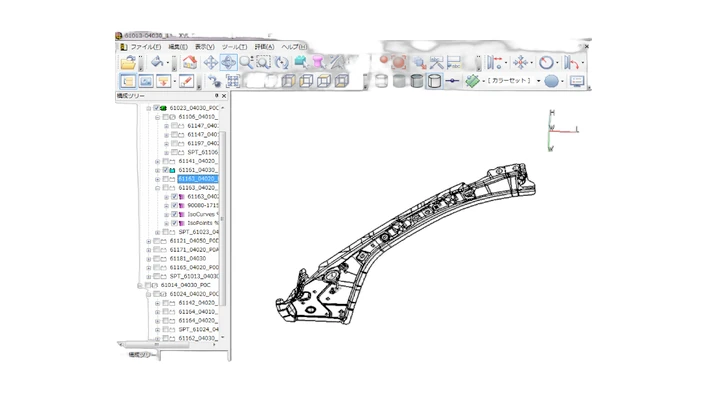The width and height of the screenshot is (708, 393).
Task: Expand the 61121_04050 tree node
Action: pyautogui.click(x=149, y=241)
